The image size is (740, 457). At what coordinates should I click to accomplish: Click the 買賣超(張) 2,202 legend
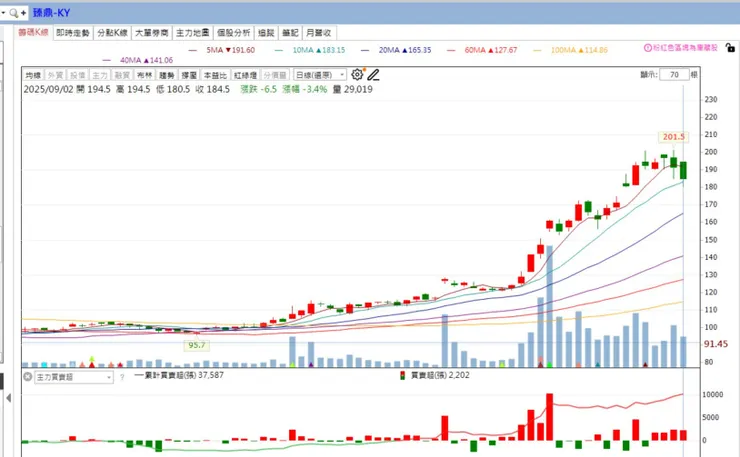(440, 375)
